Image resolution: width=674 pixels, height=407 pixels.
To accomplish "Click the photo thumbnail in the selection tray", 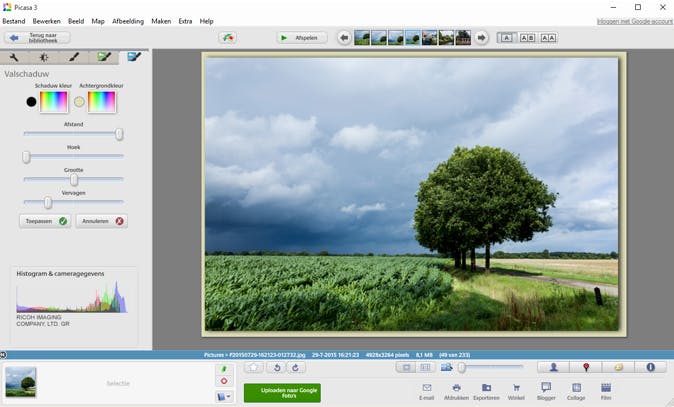I will point(21,382).
